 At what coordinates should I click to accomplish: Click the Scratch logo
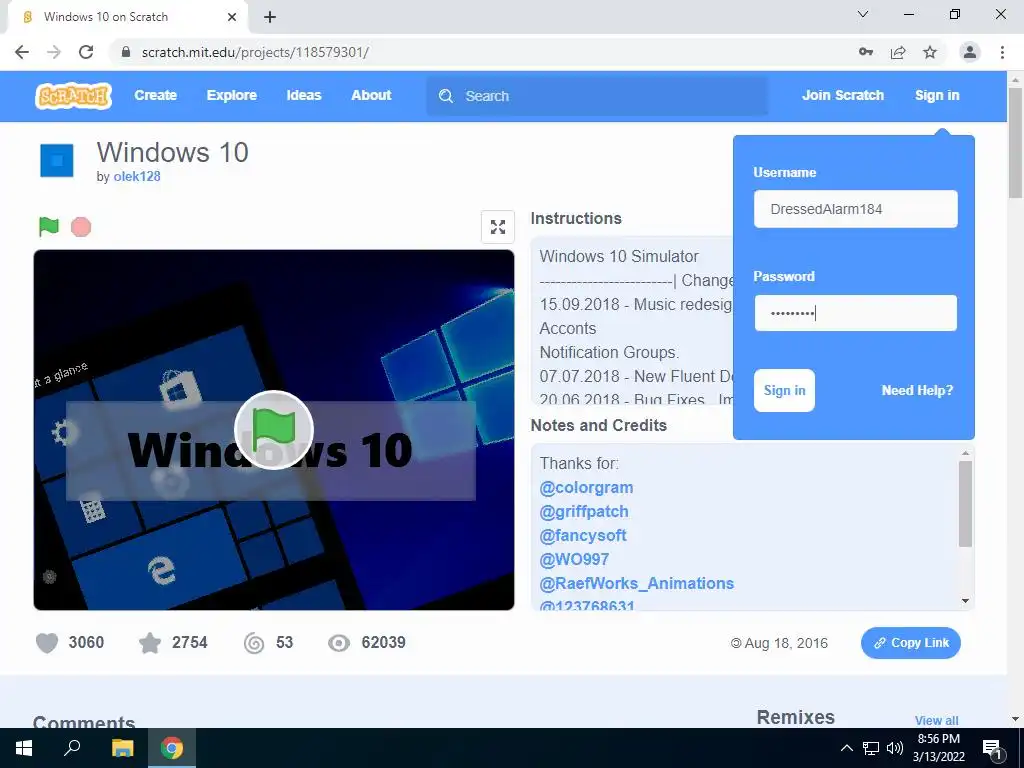tap(73, 95)
